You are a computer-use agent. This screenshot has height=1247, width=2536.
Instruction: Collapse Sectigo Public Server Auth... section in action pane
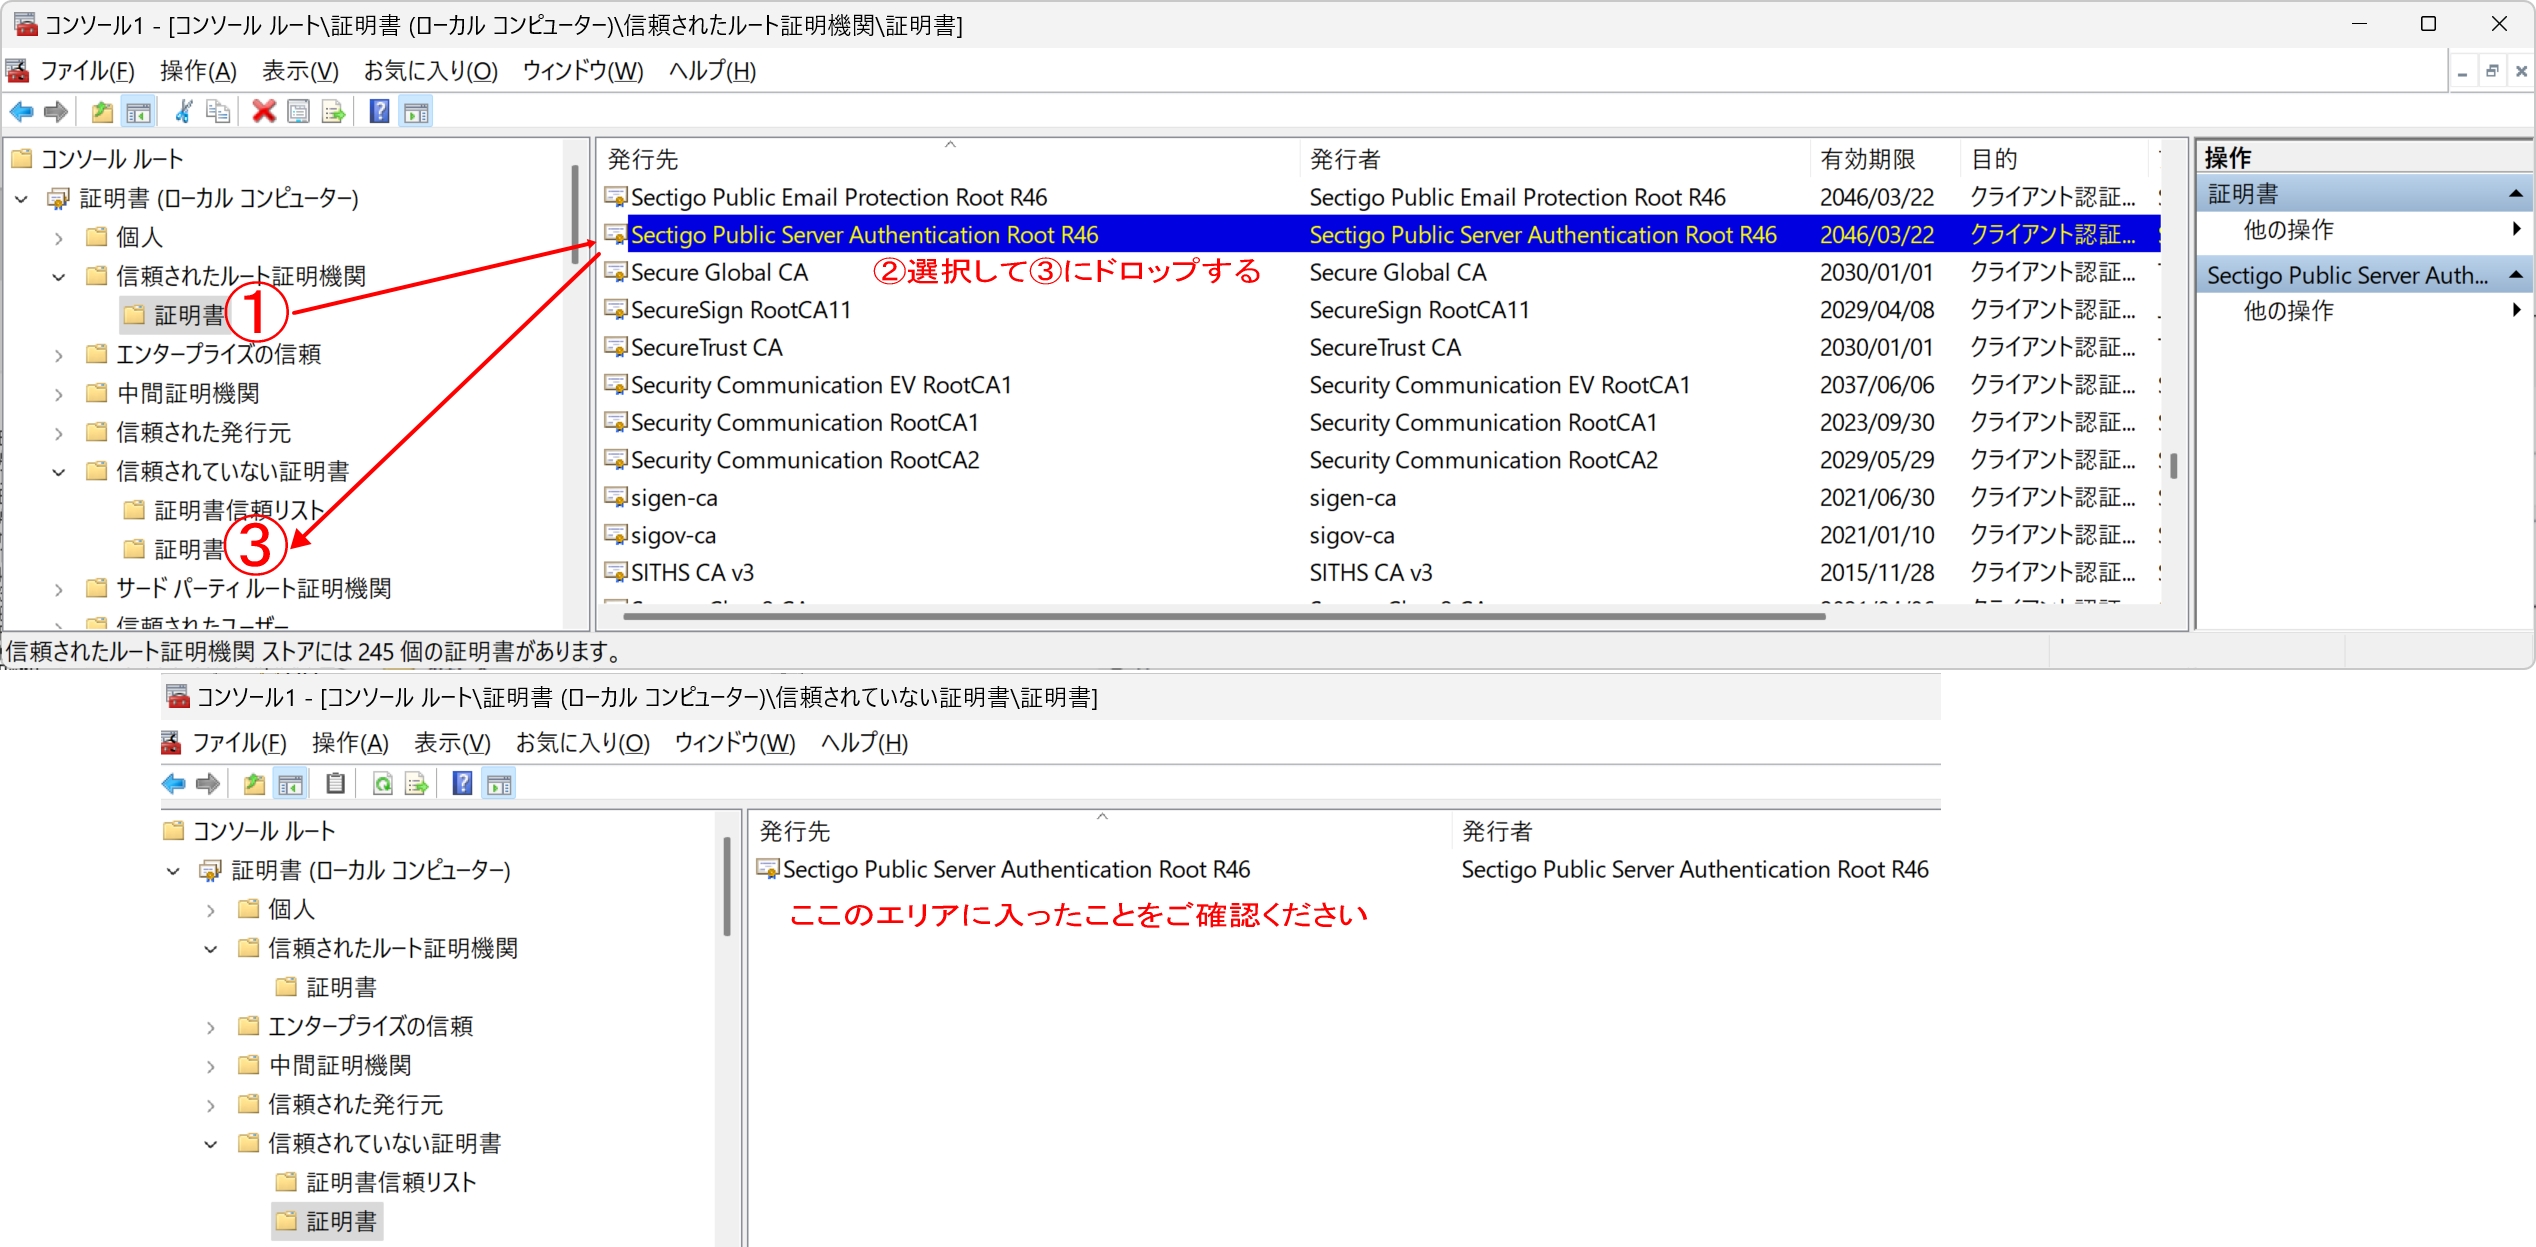pyautogui.click(x=2516, y=274)
